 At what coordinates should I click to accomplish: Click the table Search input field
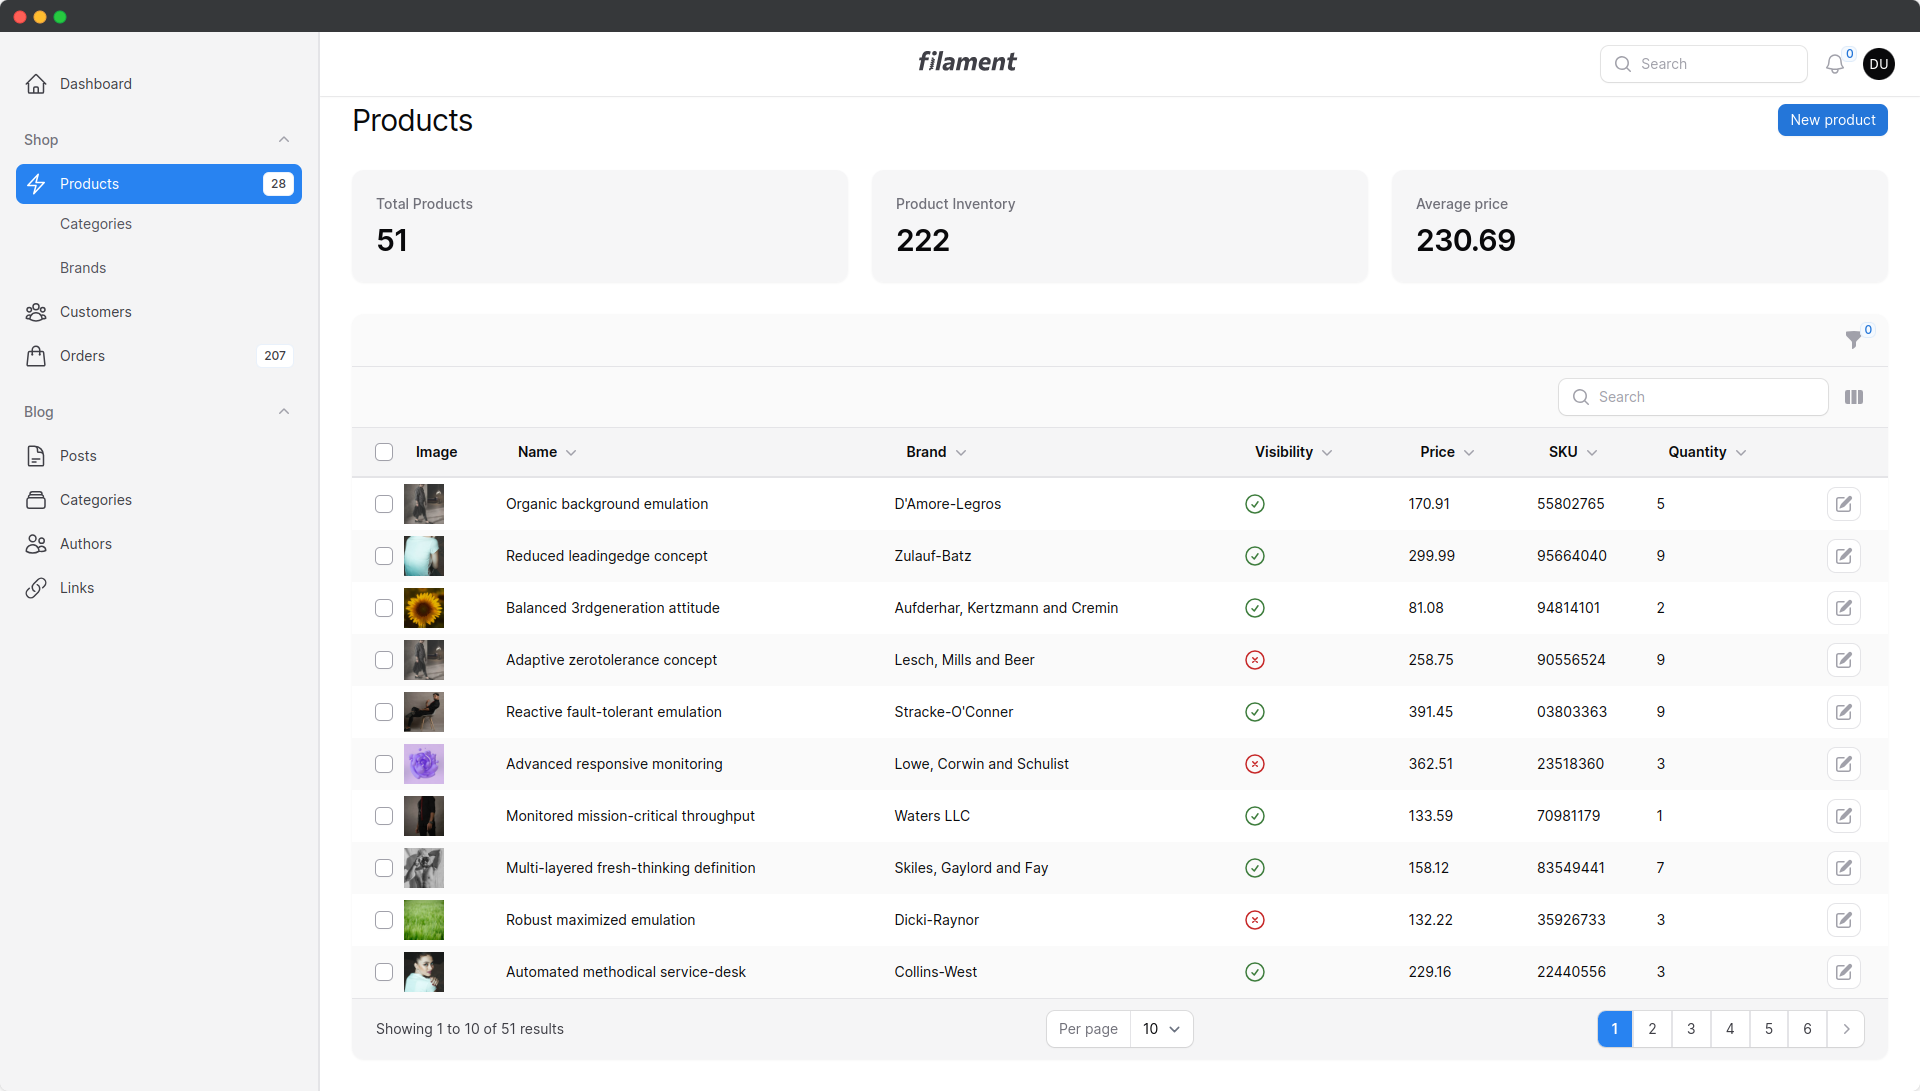click(1706, 397)
